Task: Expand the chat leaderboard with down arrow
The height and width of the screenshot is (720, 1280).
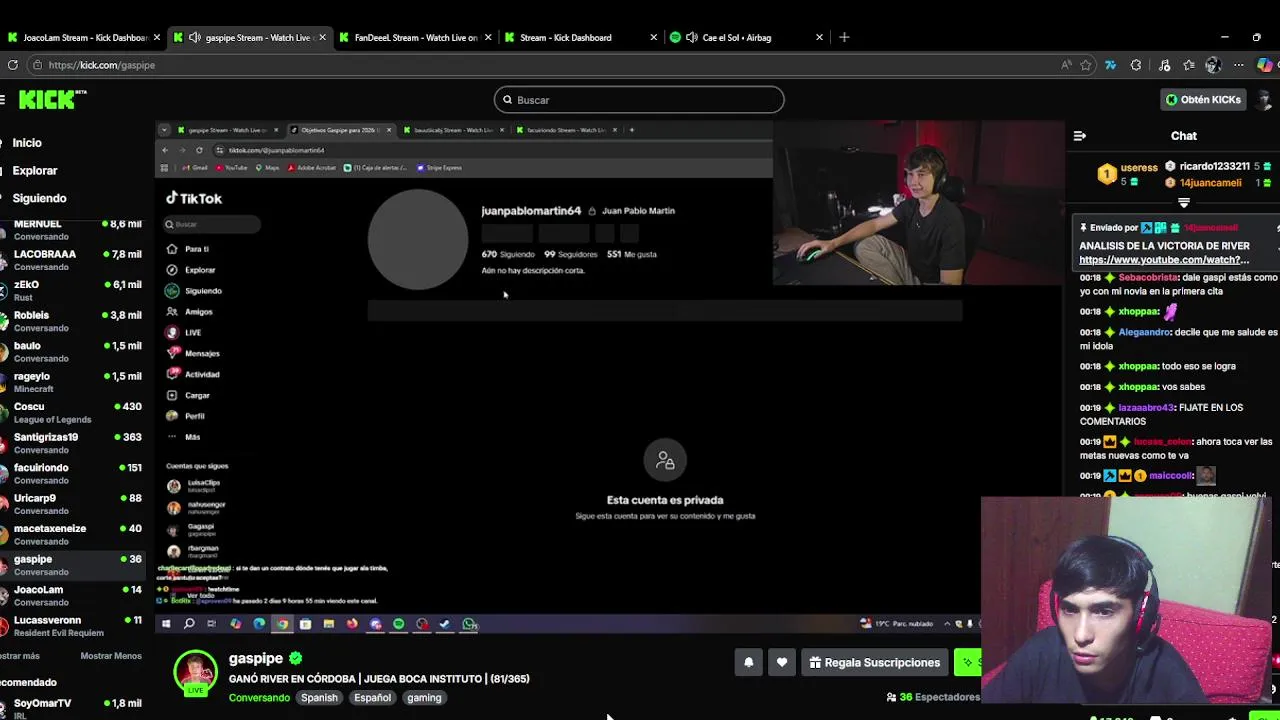Action: coord(1183,203)
